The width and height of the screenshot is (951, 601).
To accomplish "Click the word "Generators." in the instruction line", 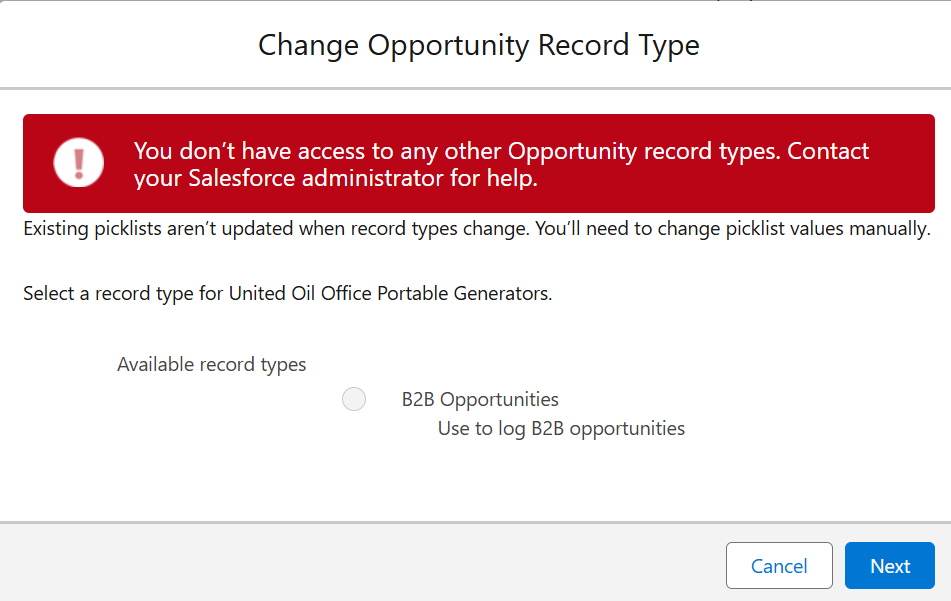I will [506, 294].
